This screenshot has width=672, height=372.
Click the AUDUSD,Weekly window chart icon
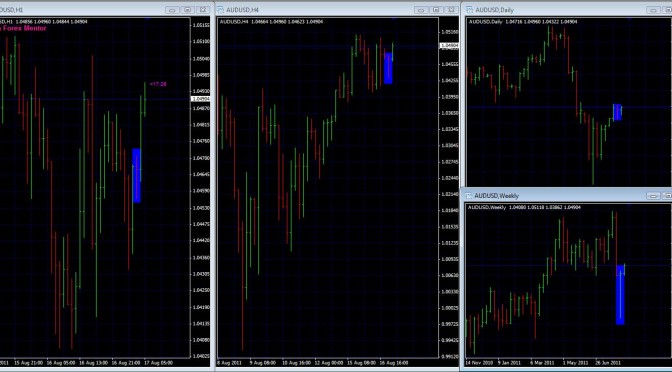pyautogui.click(x=469, y=195)
